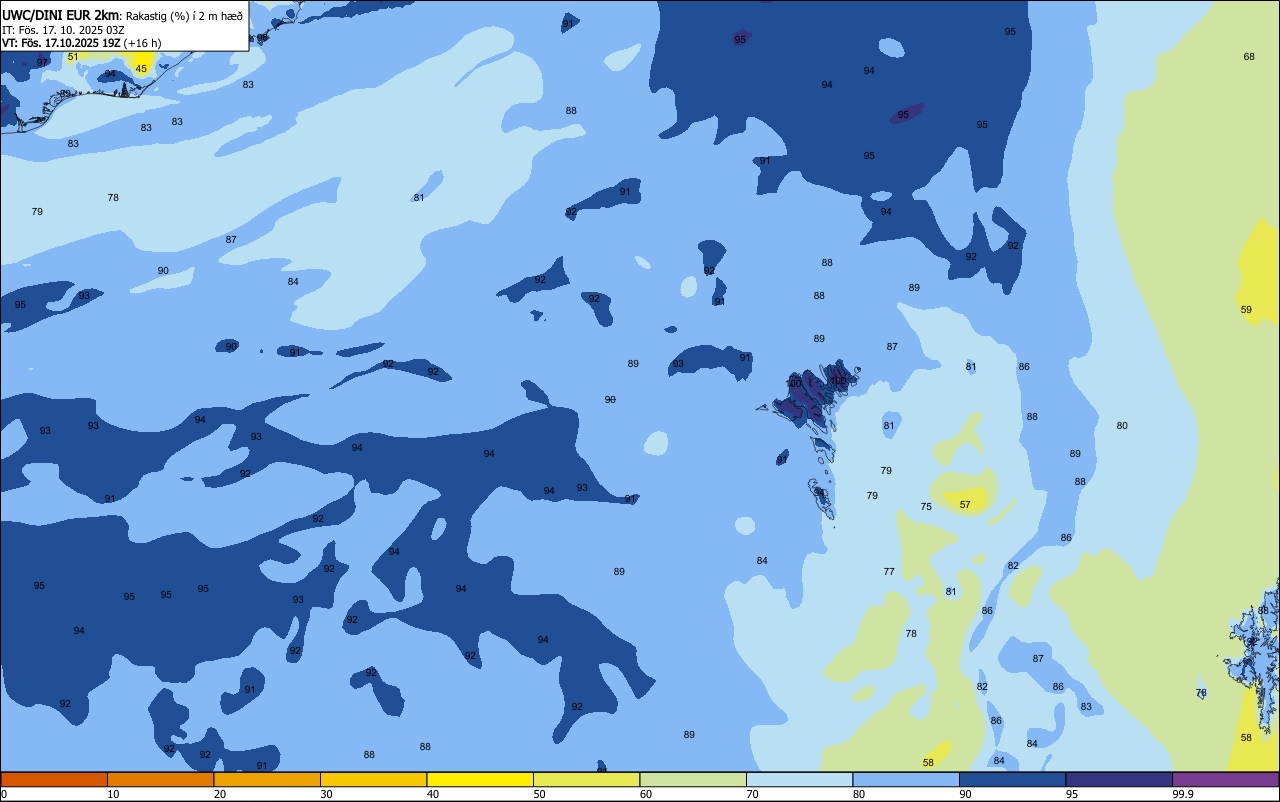The width and height of the screenshot is (1280, 802).
Task: Click the value 57 in the yellow spot
Action: [x=965, y=505]
